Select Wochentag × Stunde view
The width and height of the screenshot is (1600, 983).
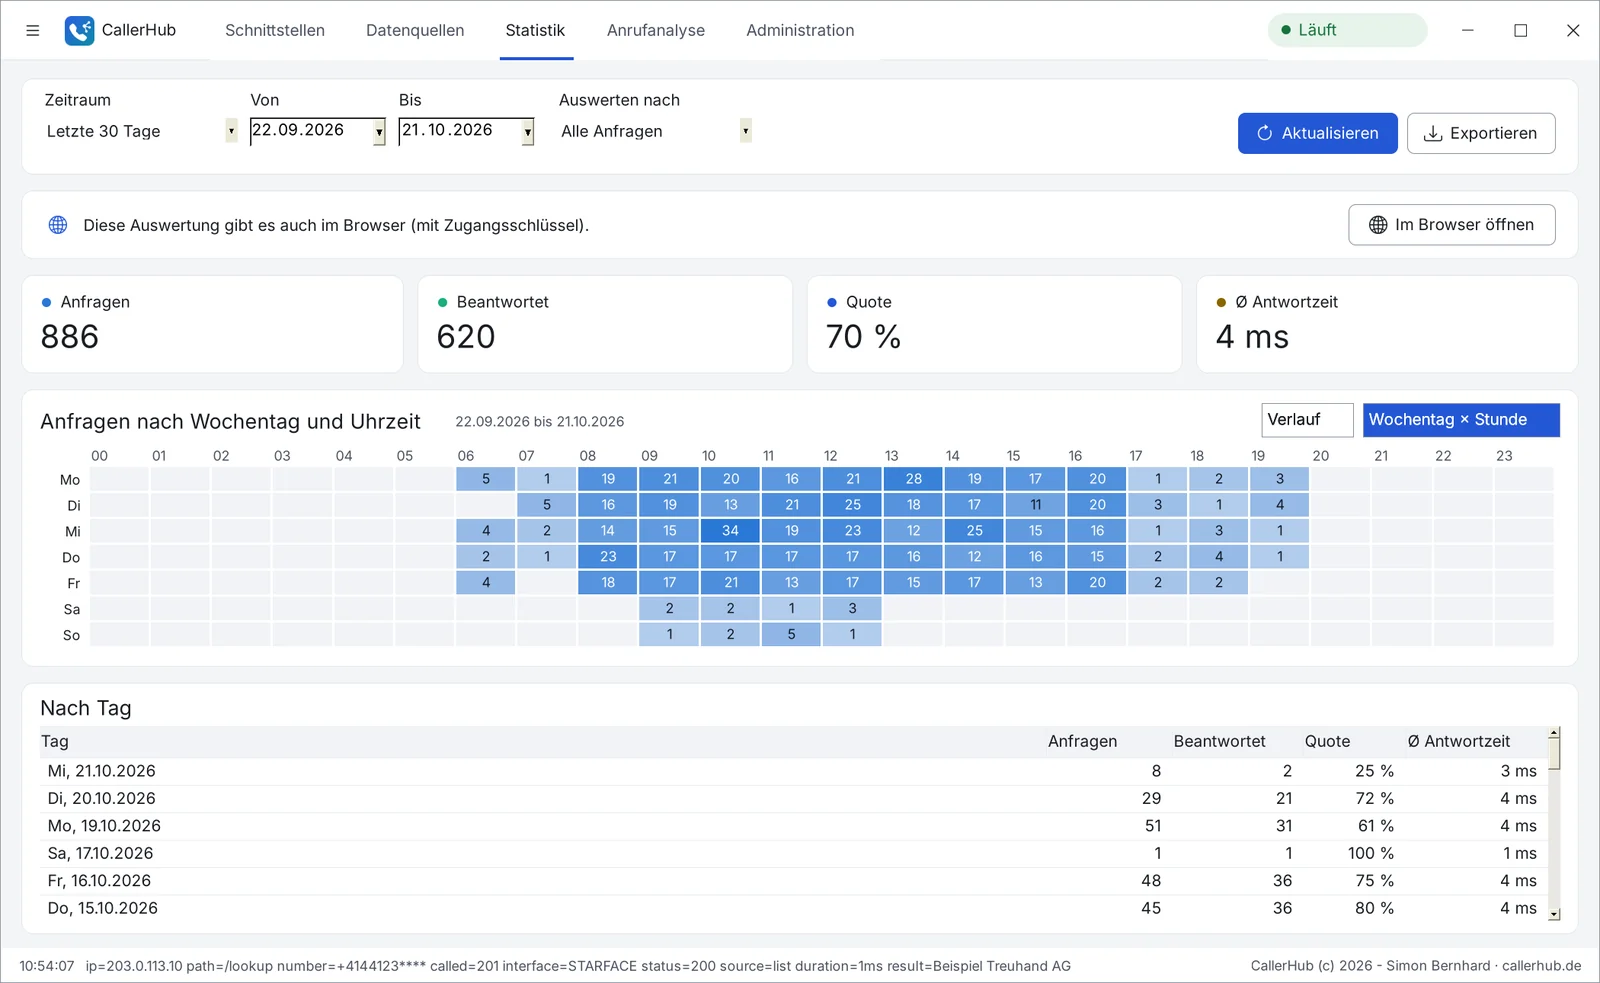[x=1461, y=420]
